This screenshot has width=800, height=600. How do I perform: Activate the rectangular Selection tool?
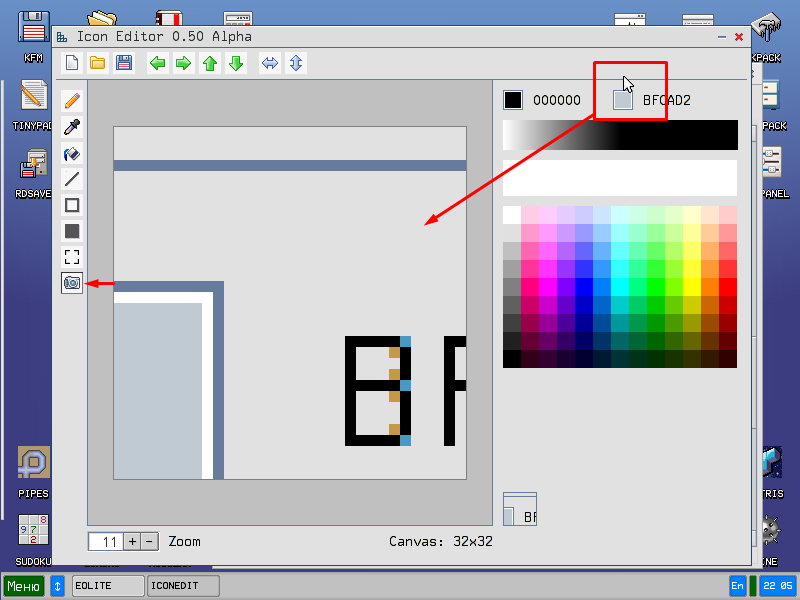(x=71, y=256)
